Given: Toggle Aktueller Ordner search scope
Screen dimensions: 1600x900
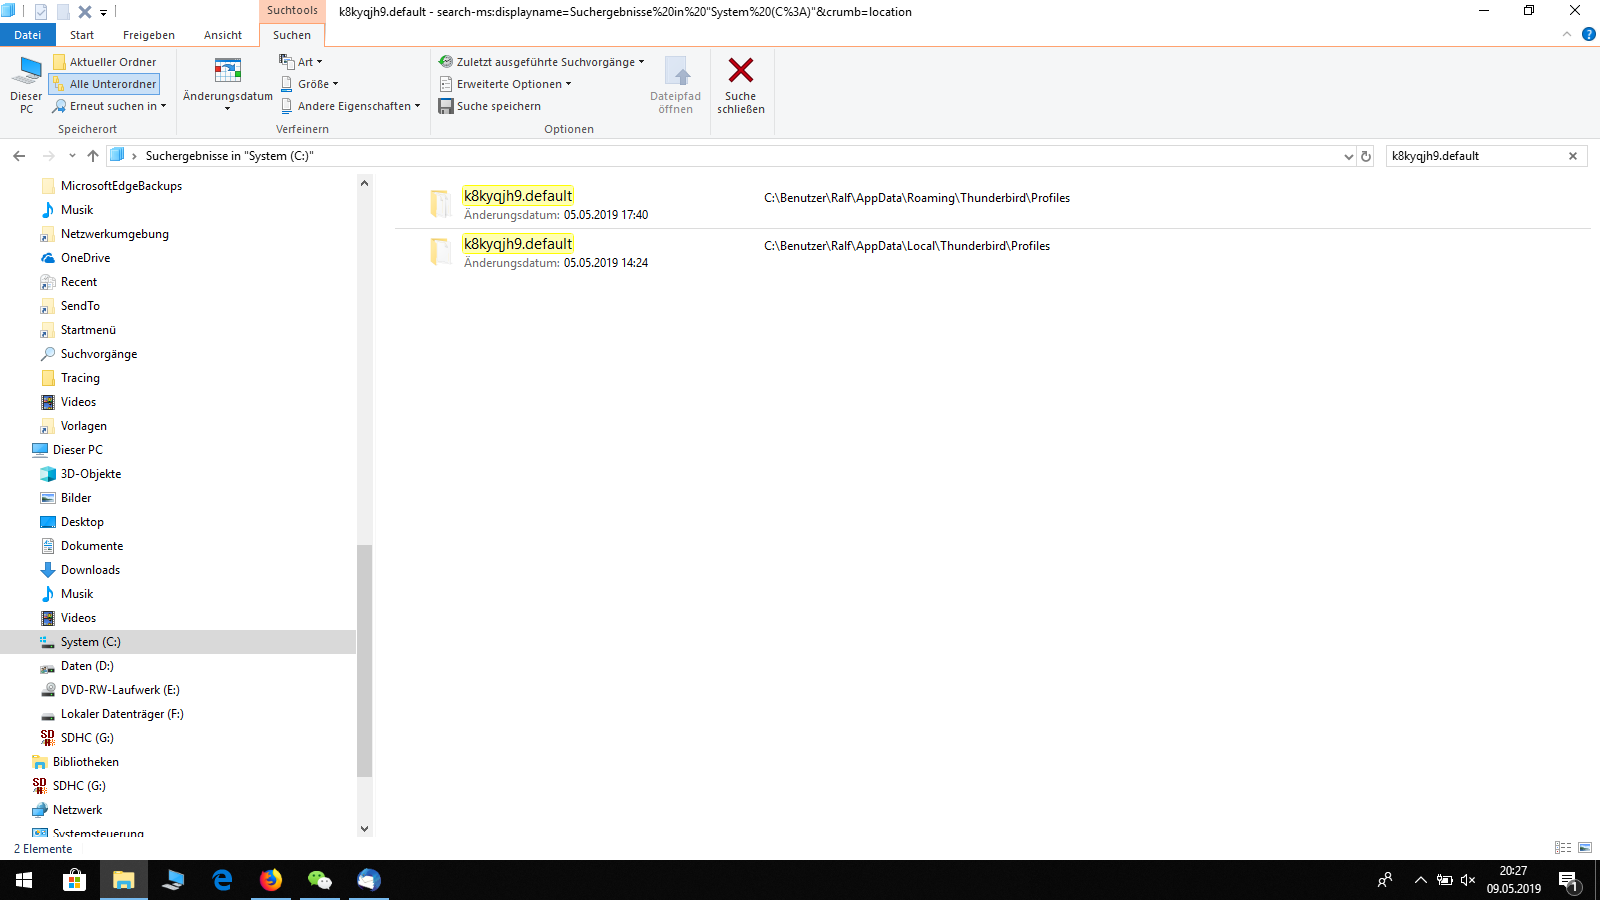Looking at the screenshot, I should [104, 62].
